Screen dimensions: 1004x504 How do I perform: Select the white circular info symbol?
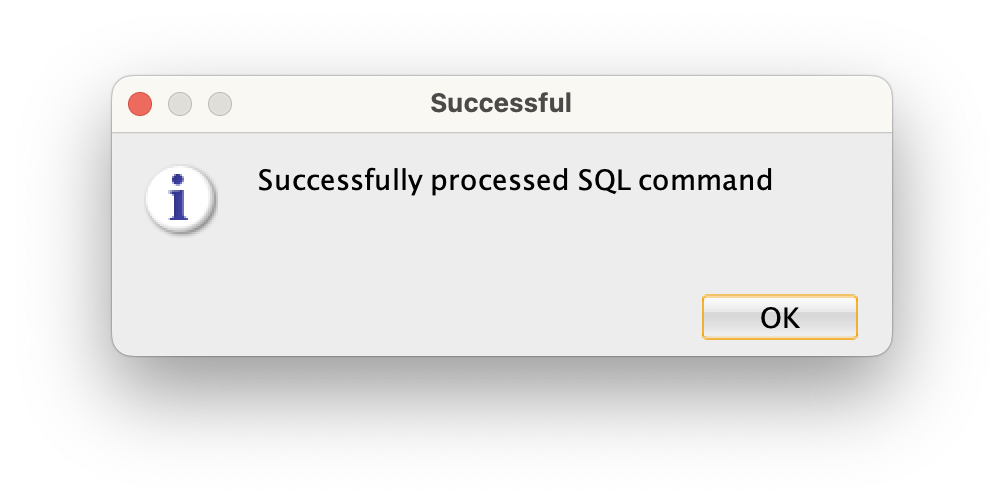click(x=180, y=198)
